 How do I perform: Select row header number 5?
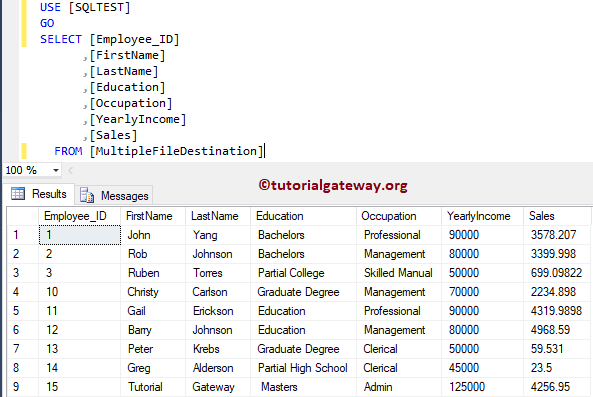23,311
